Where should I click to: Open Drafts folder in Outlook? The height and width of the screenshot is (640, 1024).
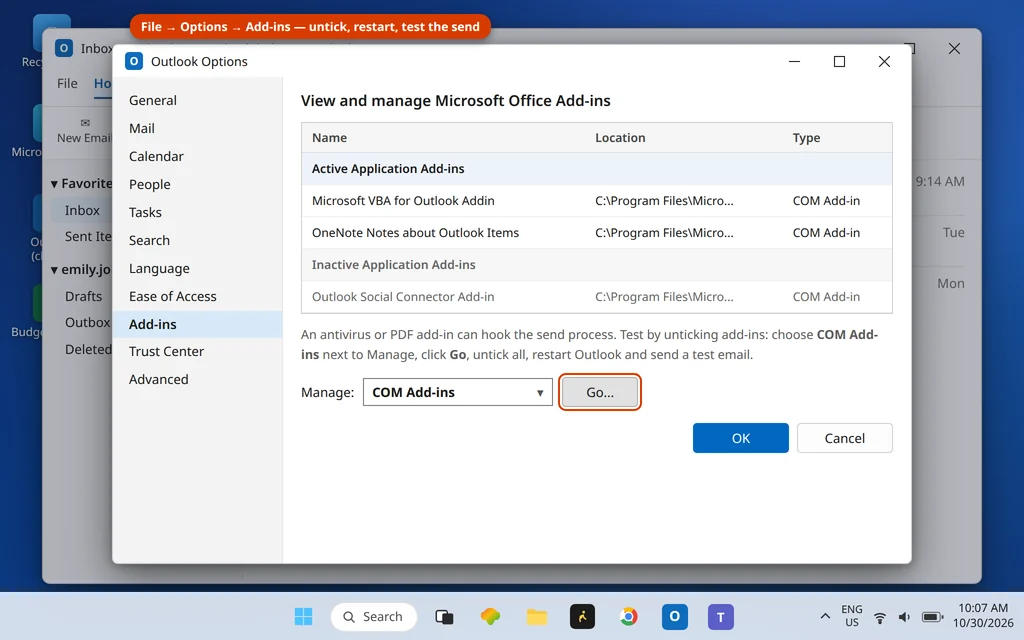83,296
